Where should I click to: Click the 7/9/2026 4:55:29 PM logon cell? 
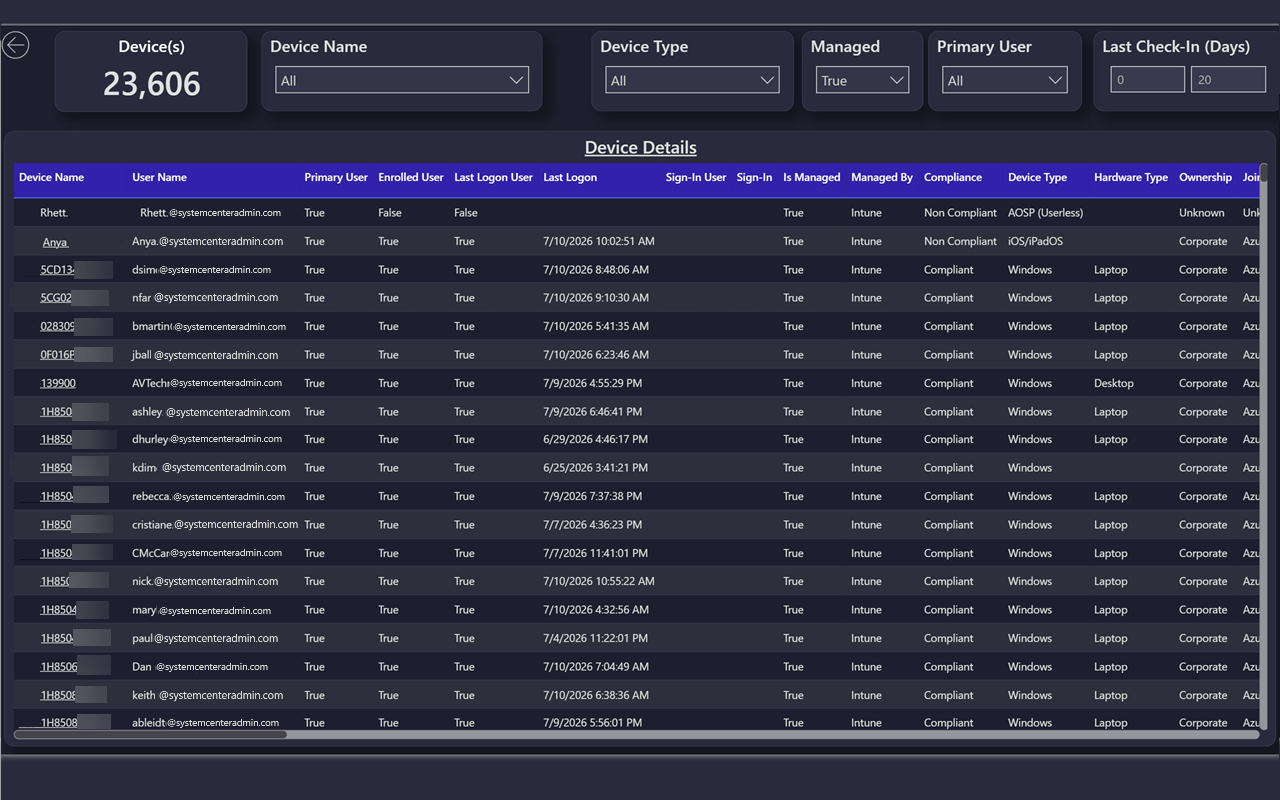pos(593,383)
